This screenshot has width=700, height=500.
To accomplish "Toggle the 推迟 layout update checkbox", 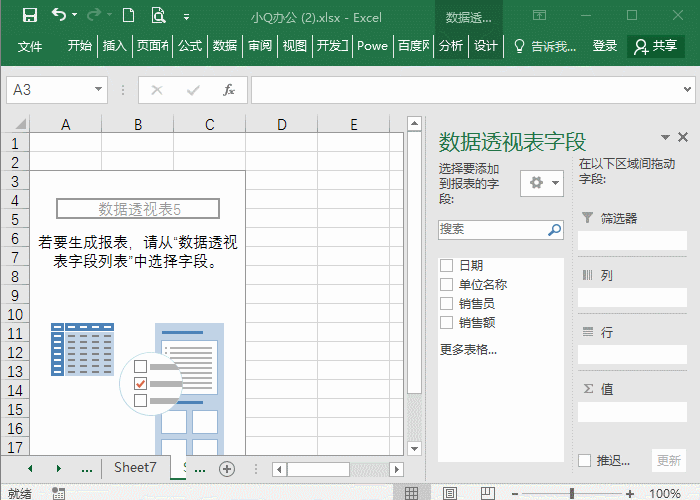I will point(584,460).
